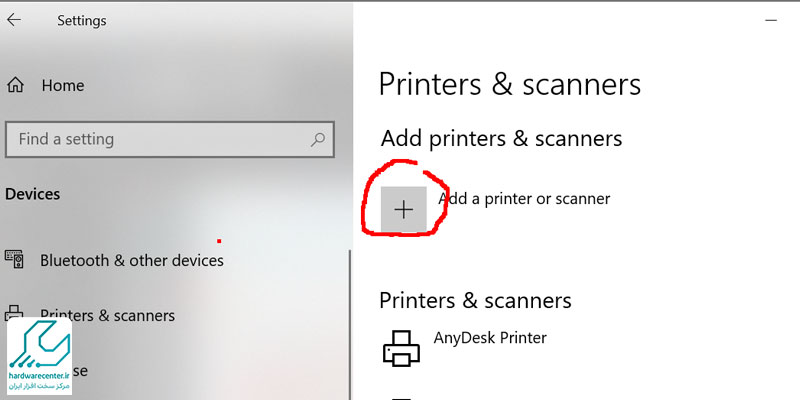Minimize the Settings window
The width and height of the screenshot is (800, 400).
click(769, 19)
